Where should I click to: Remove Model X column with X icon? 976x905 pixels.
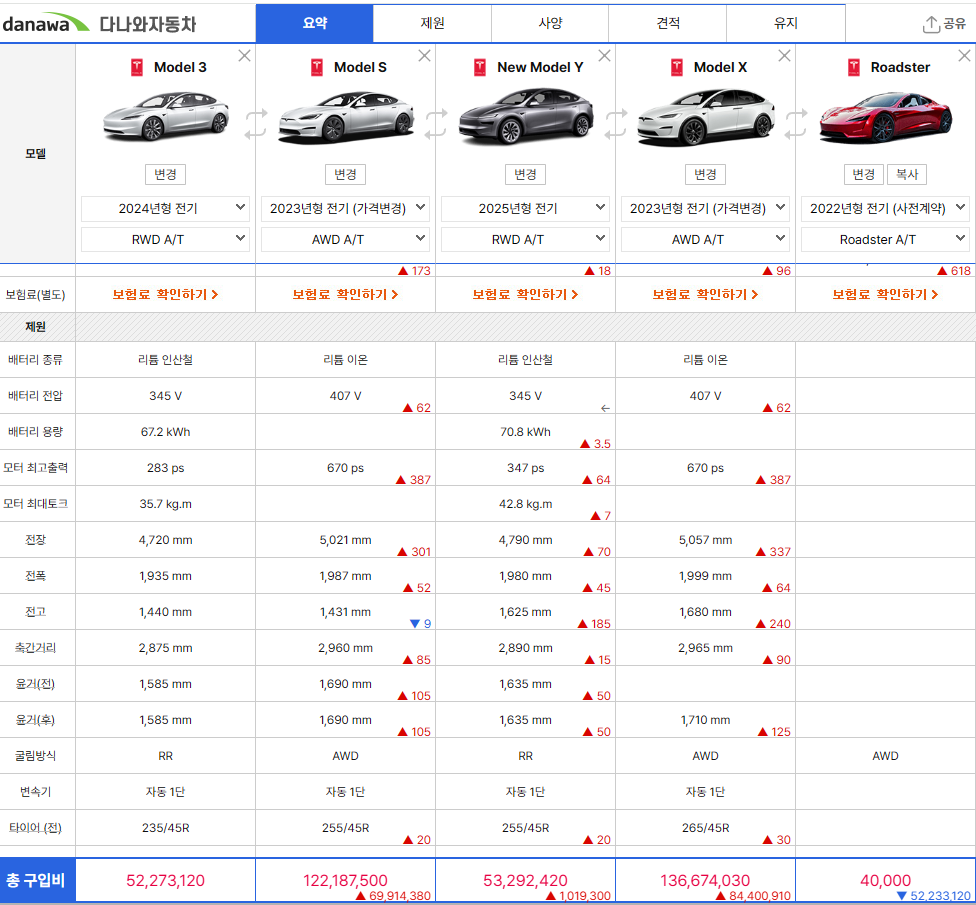(x=784, y=56)
